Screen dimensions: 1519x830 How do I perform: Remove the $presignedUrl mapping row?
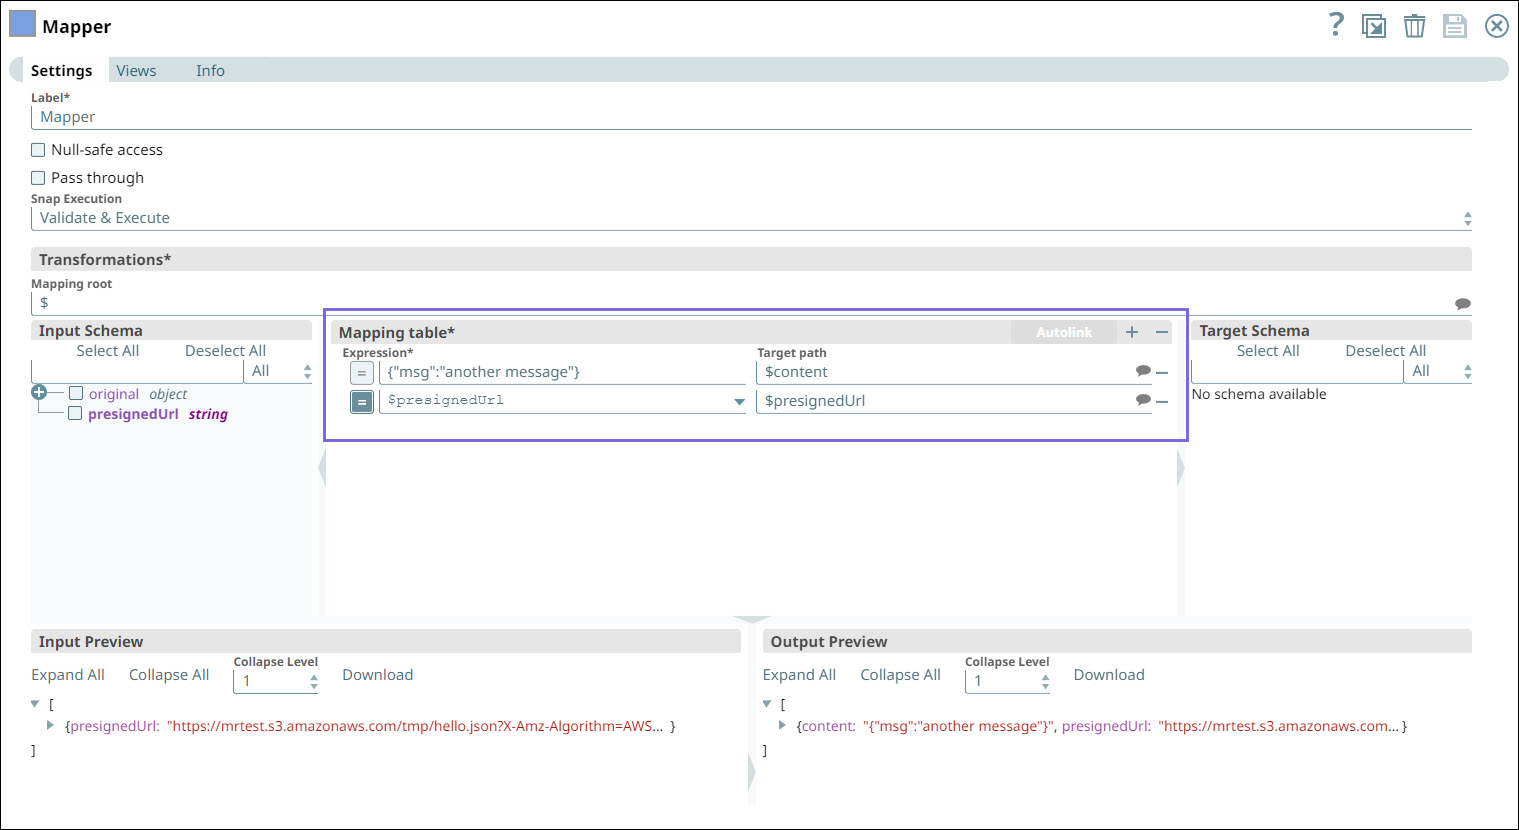(x=1162, y=401)
